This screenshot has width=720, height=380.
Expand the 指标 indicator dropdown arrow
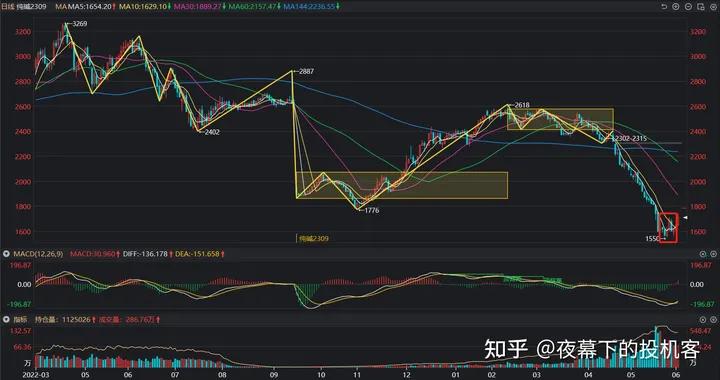[x=7, y=319]
